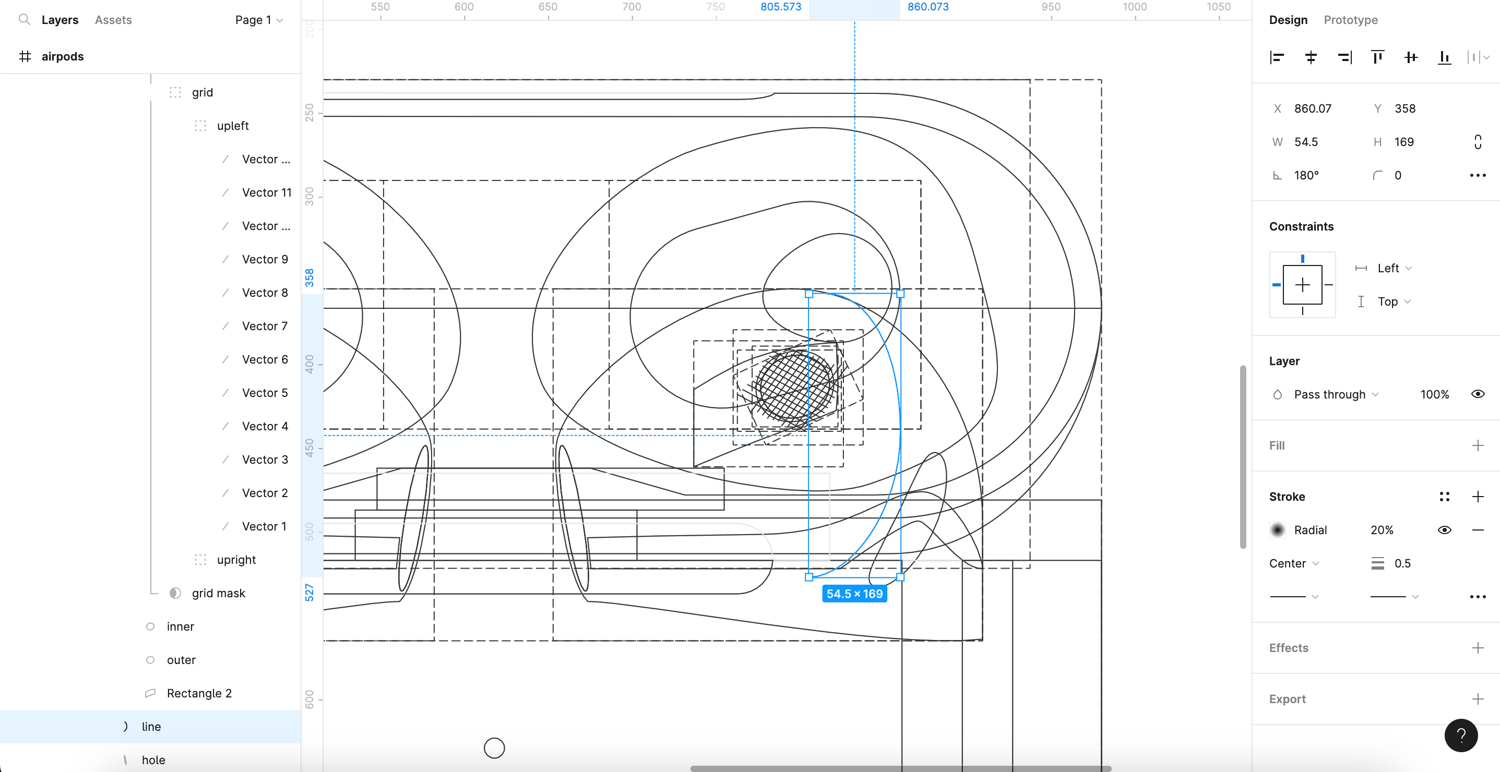Click the grid mask layer icon
This screenshot has width=1500, height=772.
[x=176, y=593]
